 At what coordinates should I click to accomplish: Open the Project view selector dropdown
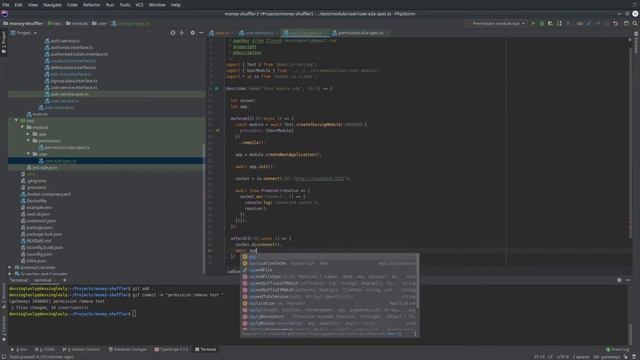pyautogui.click(x=24, y=33)
